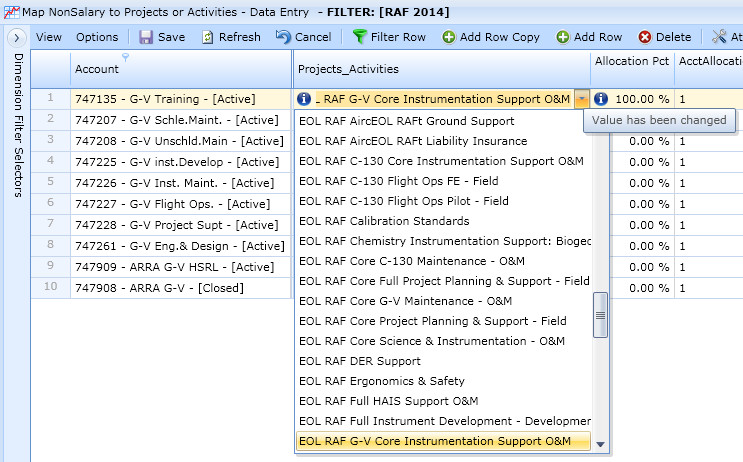Click account cell 747207 - G-V Schle.Maint.

181,120
